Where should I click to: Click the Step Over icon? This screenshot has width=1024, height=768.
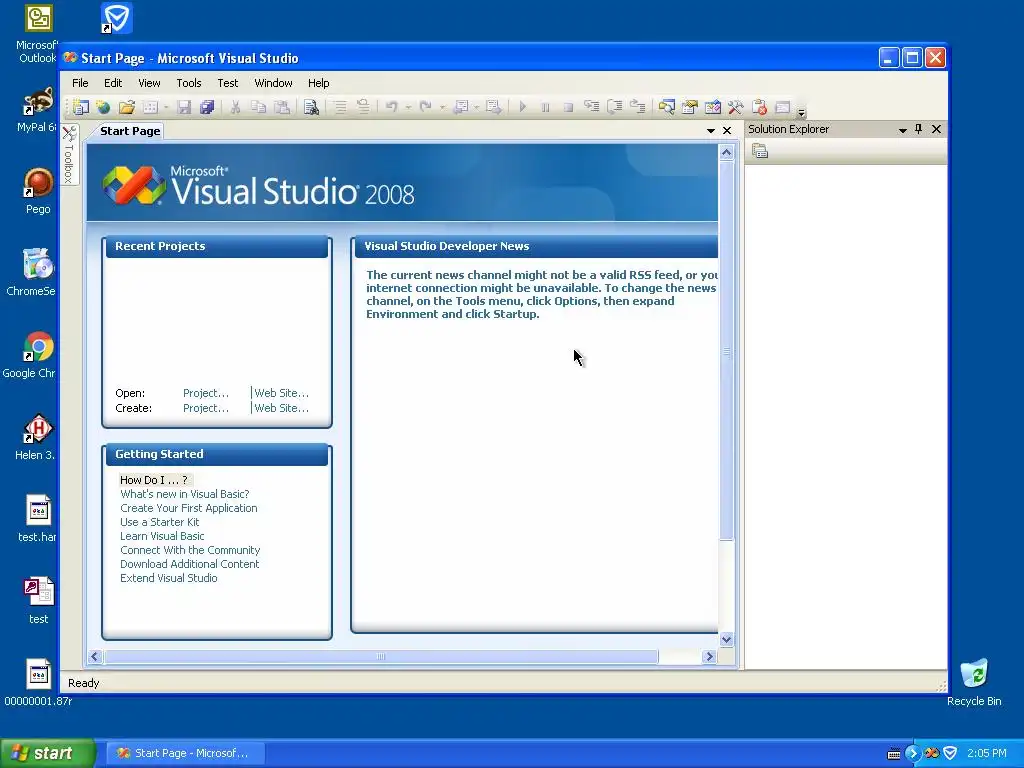click(615, 106)
